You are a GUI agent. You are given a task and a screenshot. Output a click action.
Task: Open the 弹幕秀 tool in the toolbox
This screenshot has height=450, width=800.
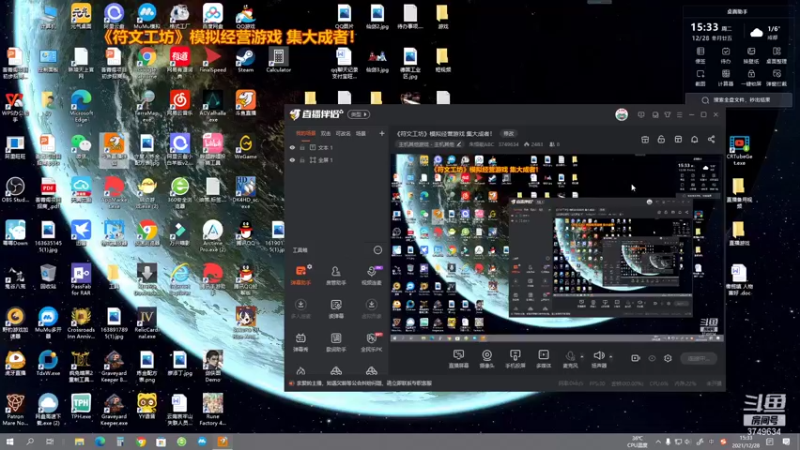[x=301, y=342]
